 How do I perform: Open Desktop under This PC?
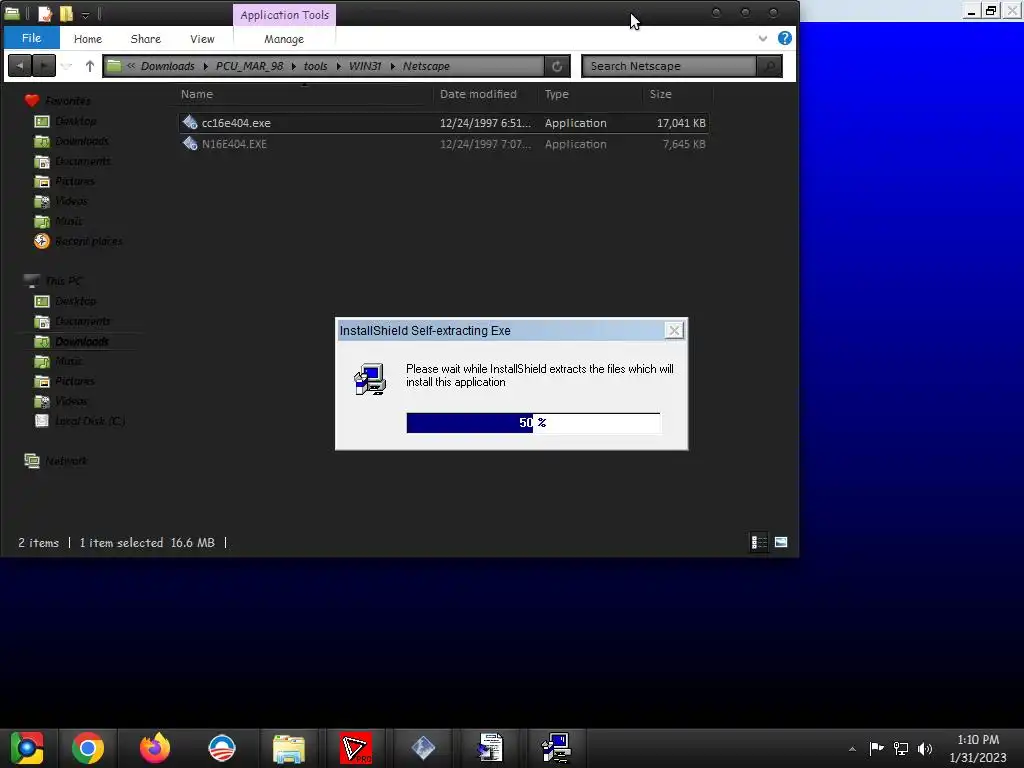(x=76, y=301)
